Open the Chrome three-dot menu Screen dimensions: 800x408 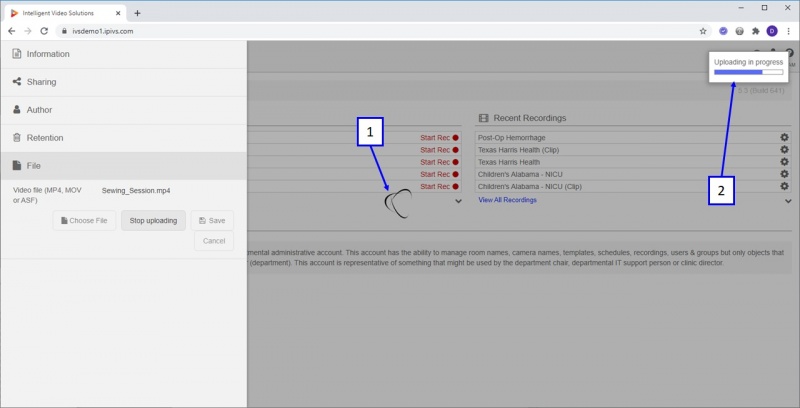click(788, 31)
